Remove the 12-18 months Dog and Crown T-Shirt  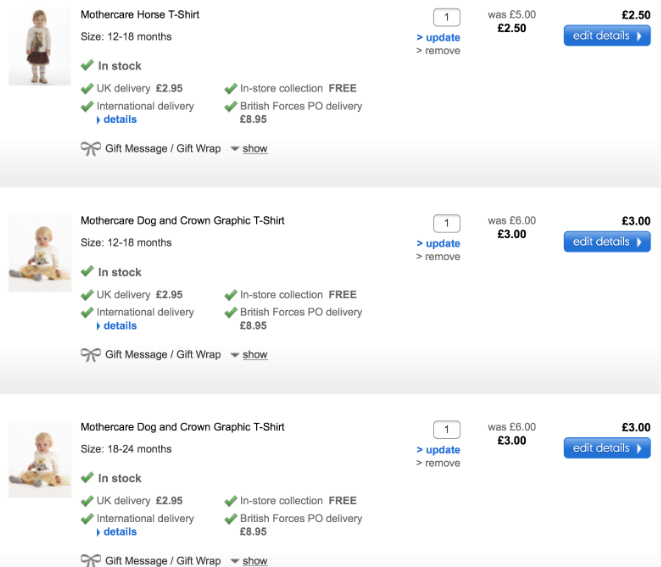441,257
